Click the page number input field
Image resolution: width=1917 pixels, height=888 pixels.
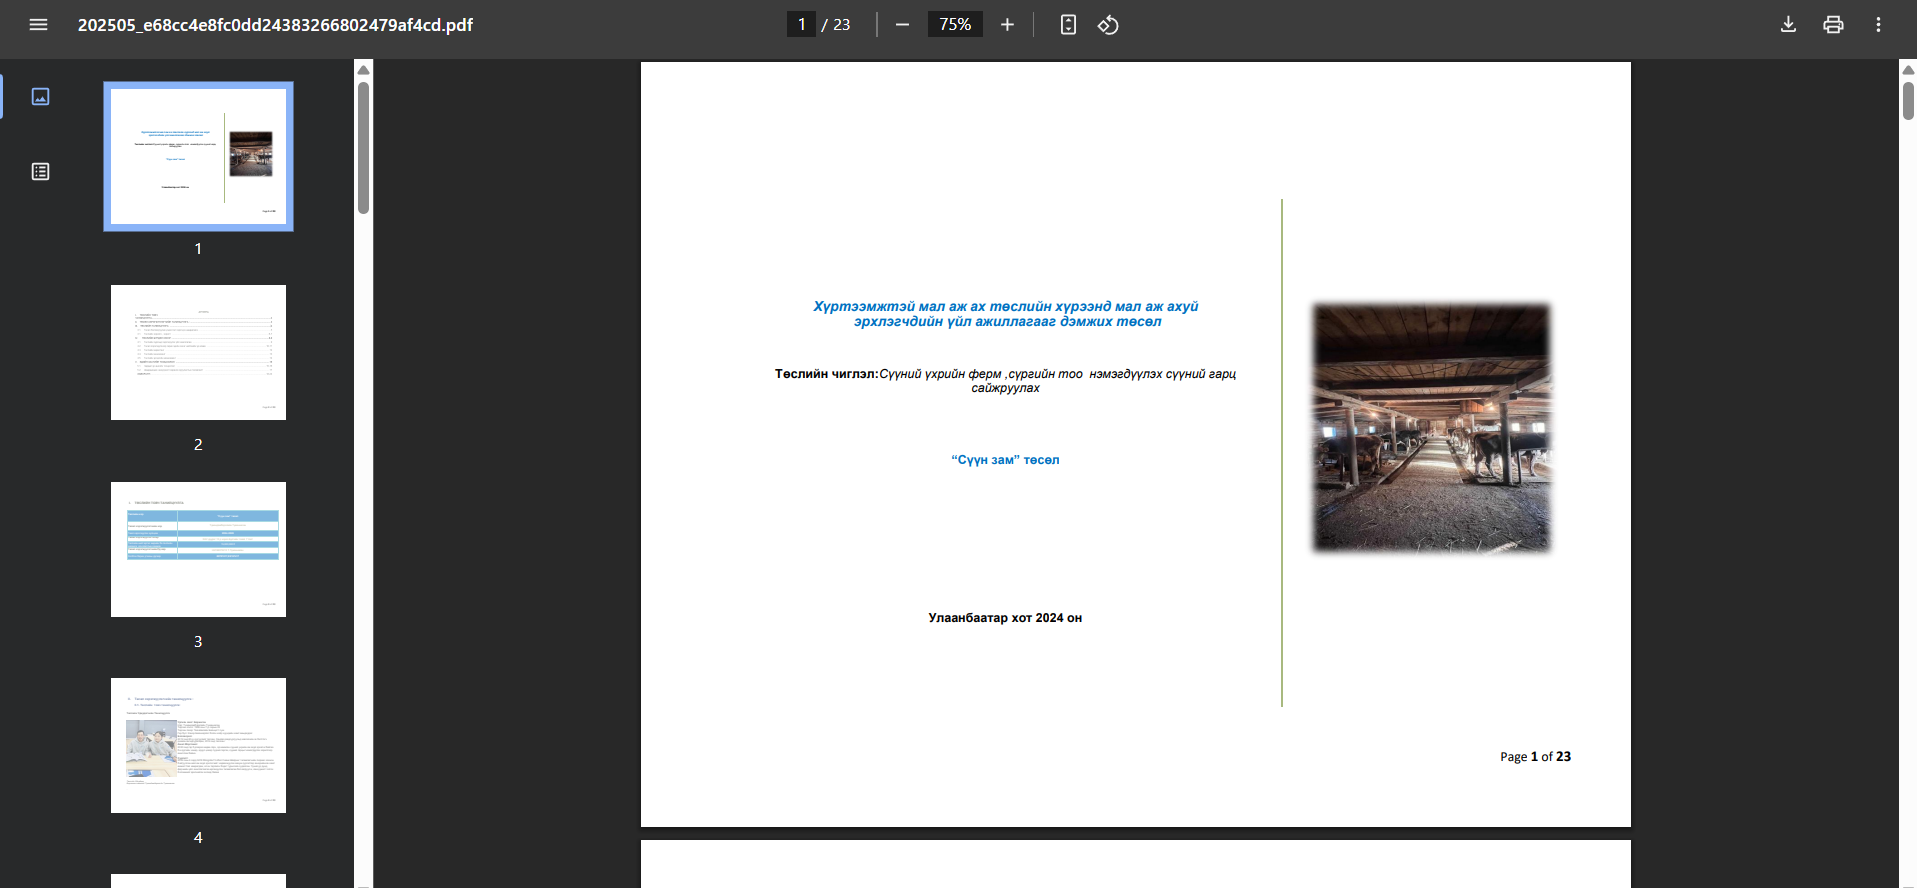pyautogui.click(x=801, y=25)
